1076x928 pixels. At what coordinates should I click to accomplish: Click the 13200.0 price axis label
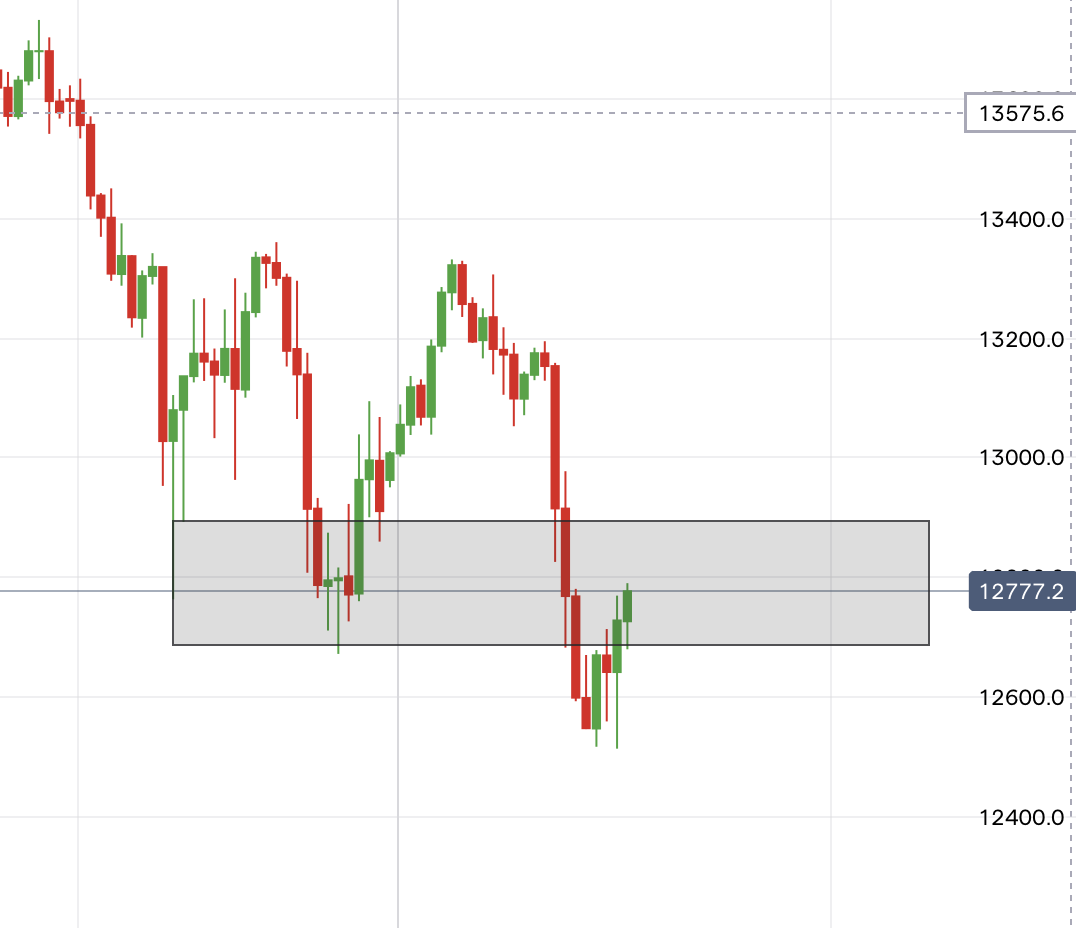tap(1020, 339)
